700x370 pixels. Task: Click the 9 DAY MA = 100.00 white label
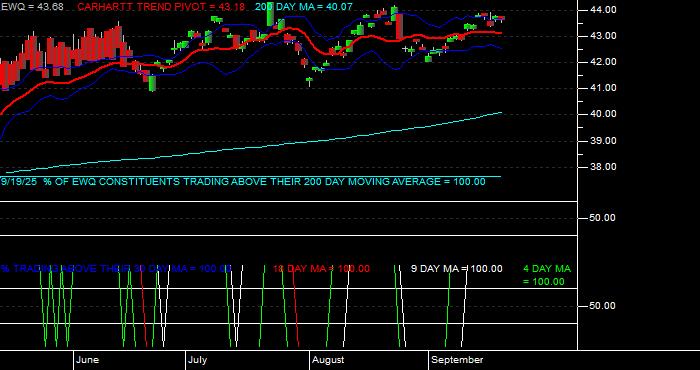pyautogui.click(x=456, y=269)
